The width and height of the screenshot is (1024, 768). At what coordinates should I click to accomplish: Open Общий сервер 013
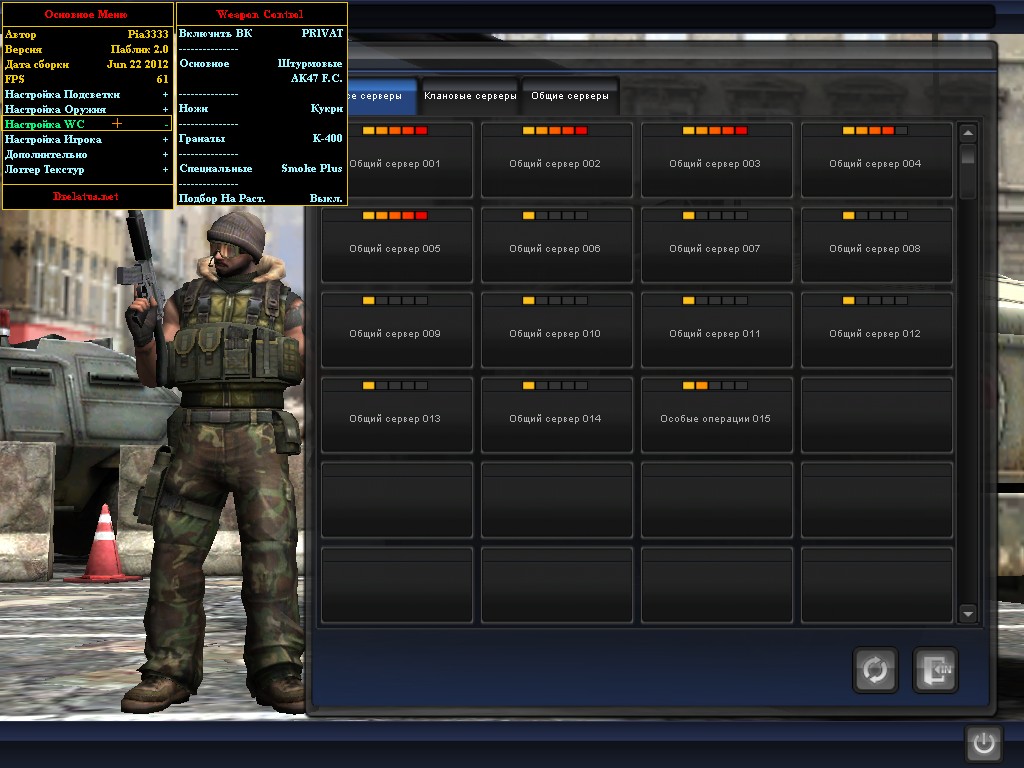396,415
